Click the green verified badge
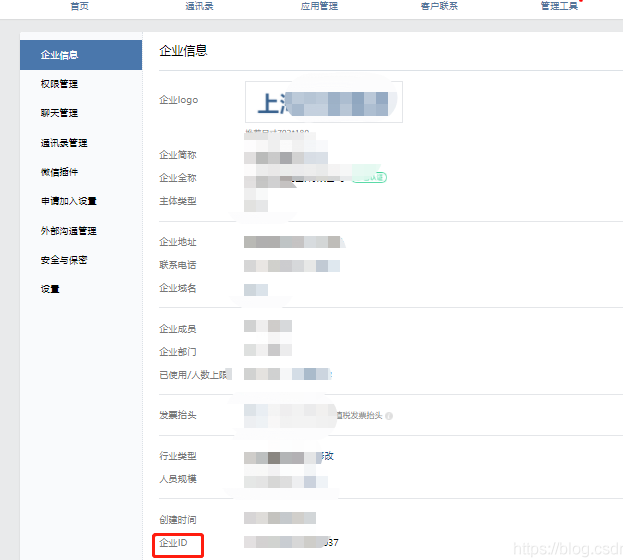 (x=370, y=177)
